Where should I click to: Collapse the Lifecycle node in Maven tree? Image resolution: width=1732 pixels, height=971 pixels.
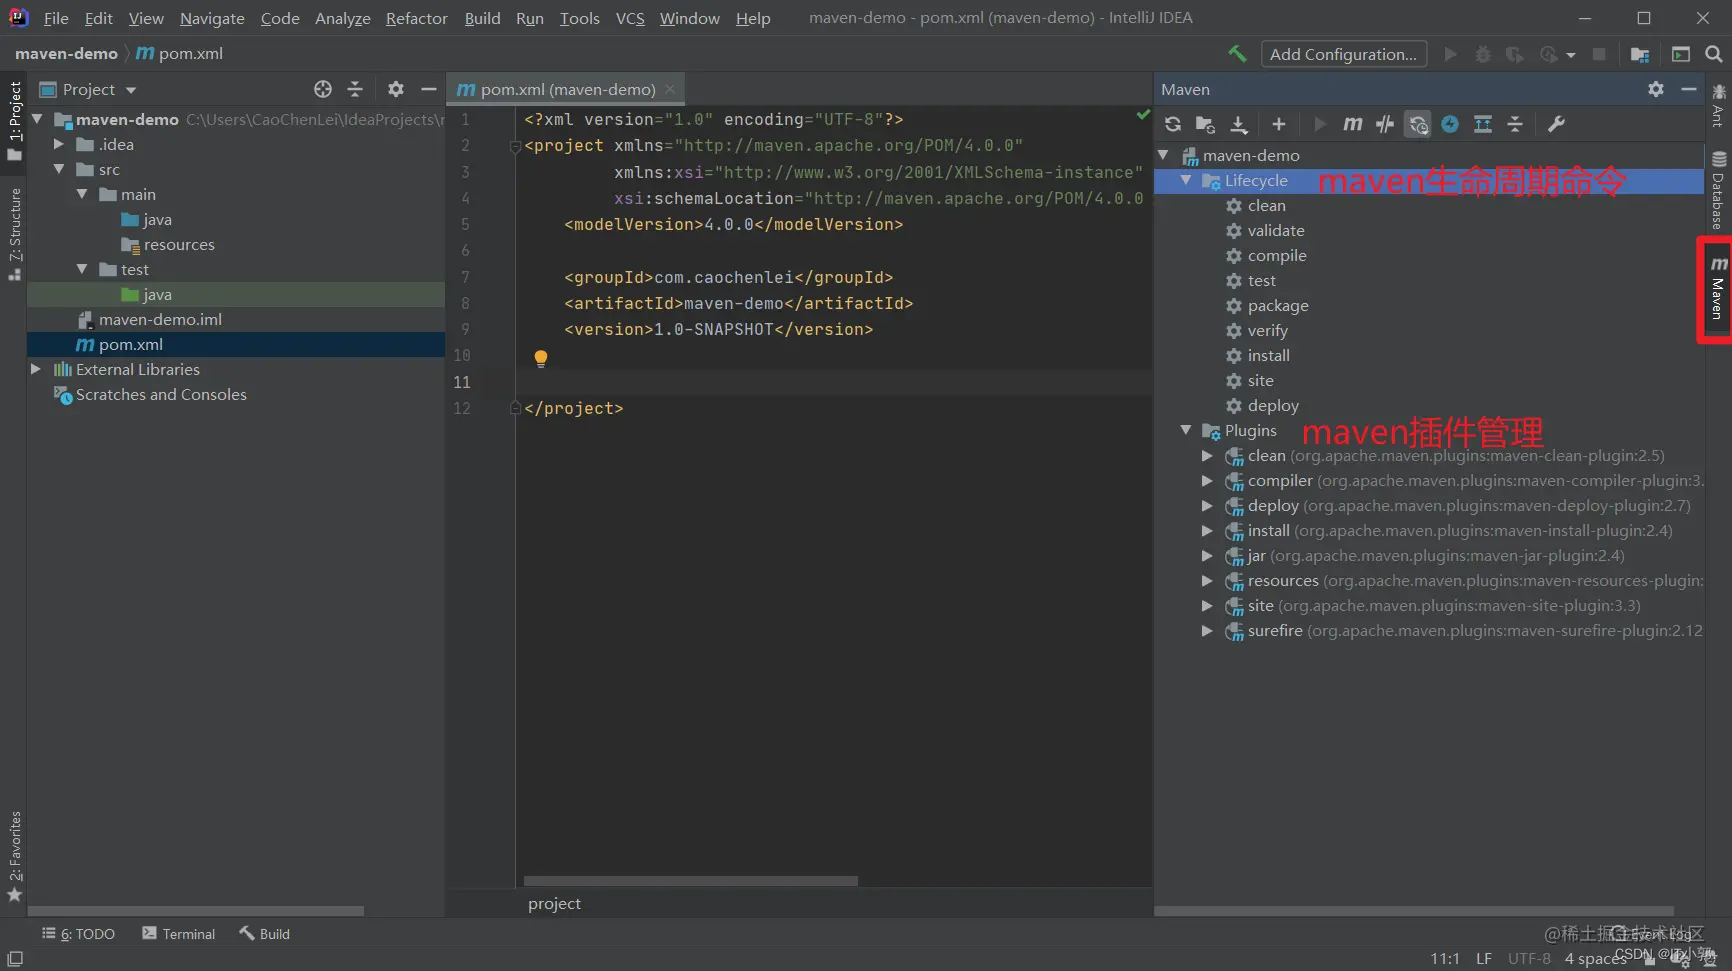click(x=1186, y=180)
